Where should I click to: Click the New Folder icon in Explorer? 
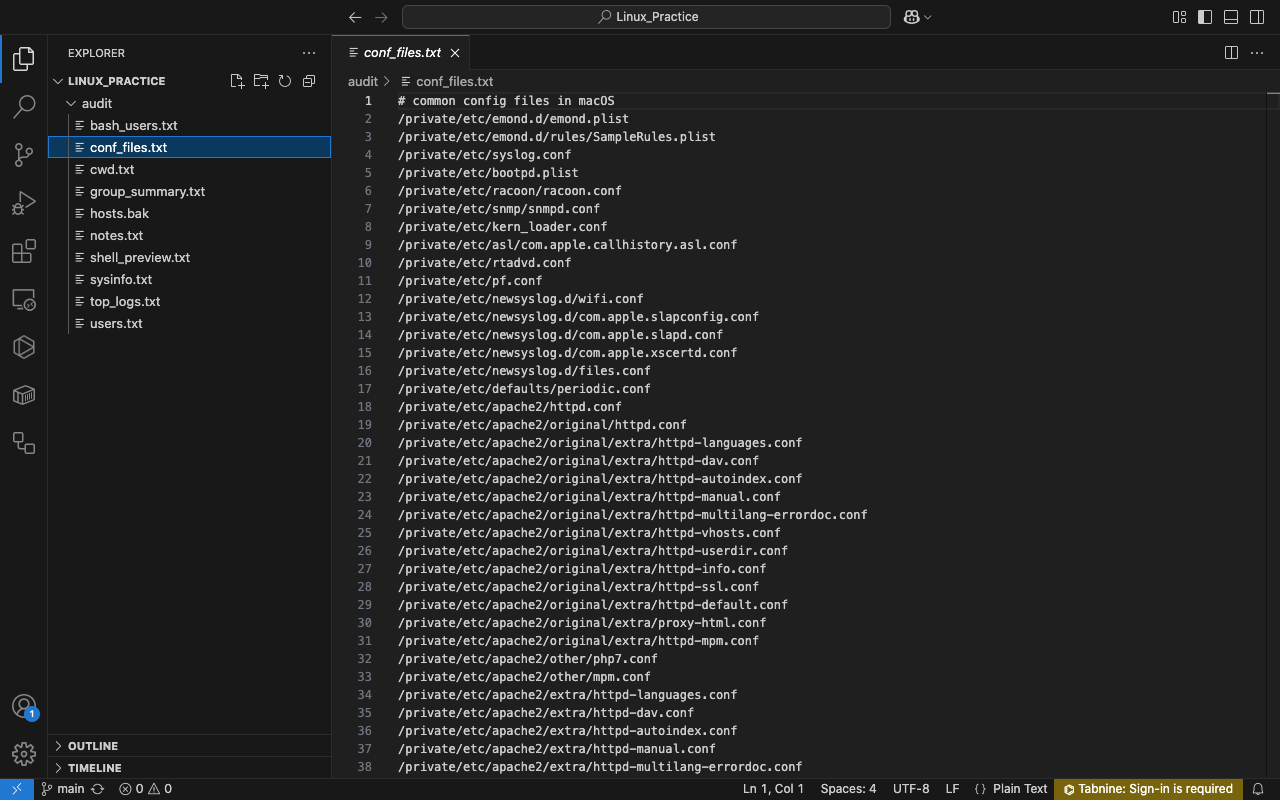pos(261,81)
